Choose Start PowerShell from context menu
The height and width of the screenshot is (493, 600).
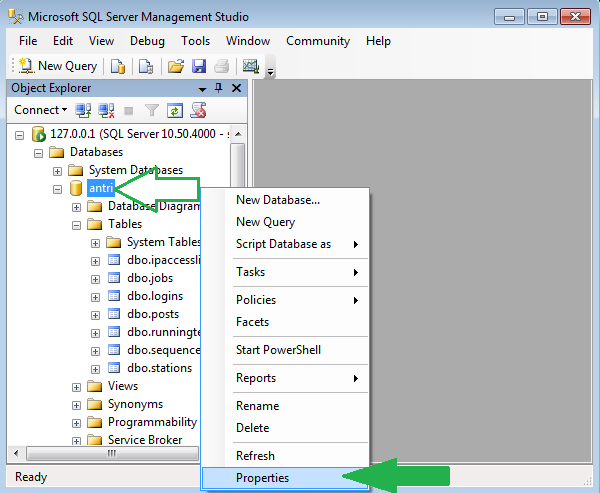pos(285,350)
